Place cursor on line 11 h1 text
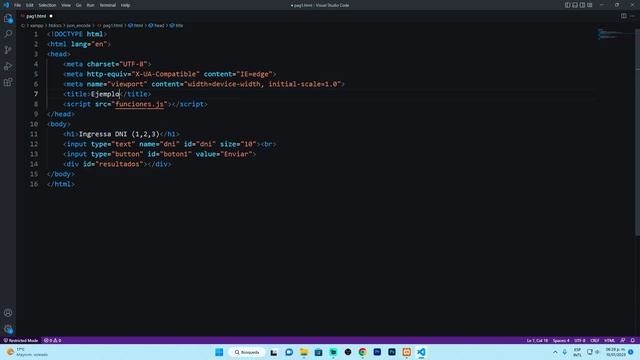 [119, 134]
